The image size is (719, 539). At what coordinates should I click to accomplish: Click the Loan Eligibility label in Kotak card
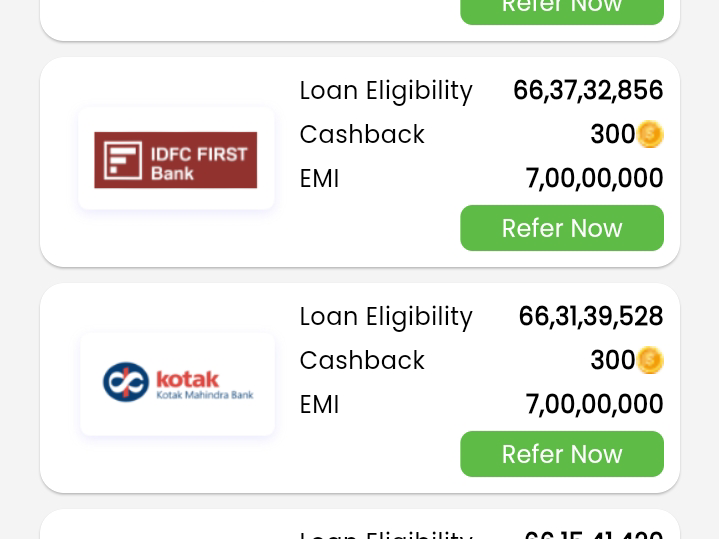pos(386,317)
